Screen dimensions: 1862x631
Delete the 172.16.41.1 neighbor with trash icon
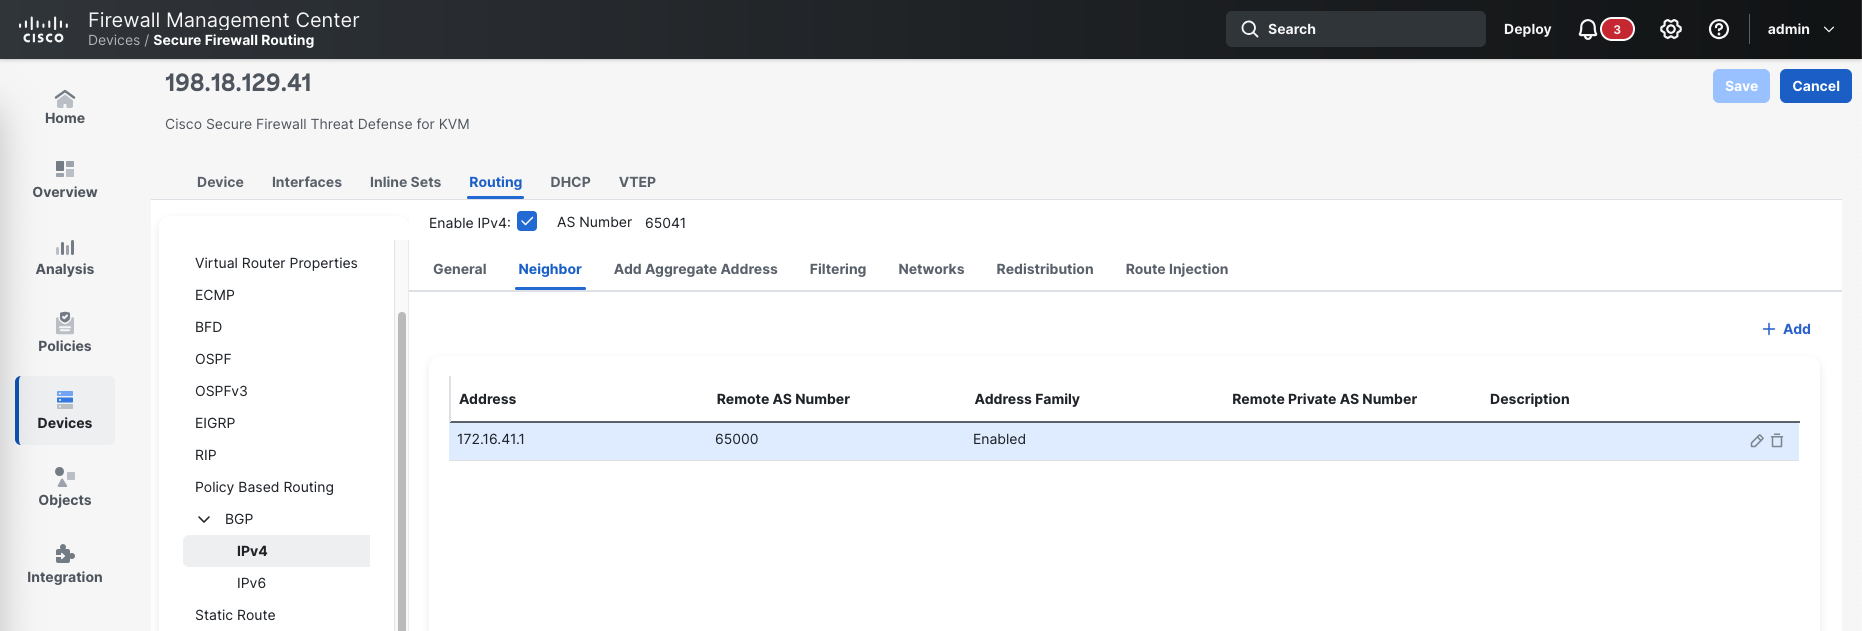point(1777,441)
